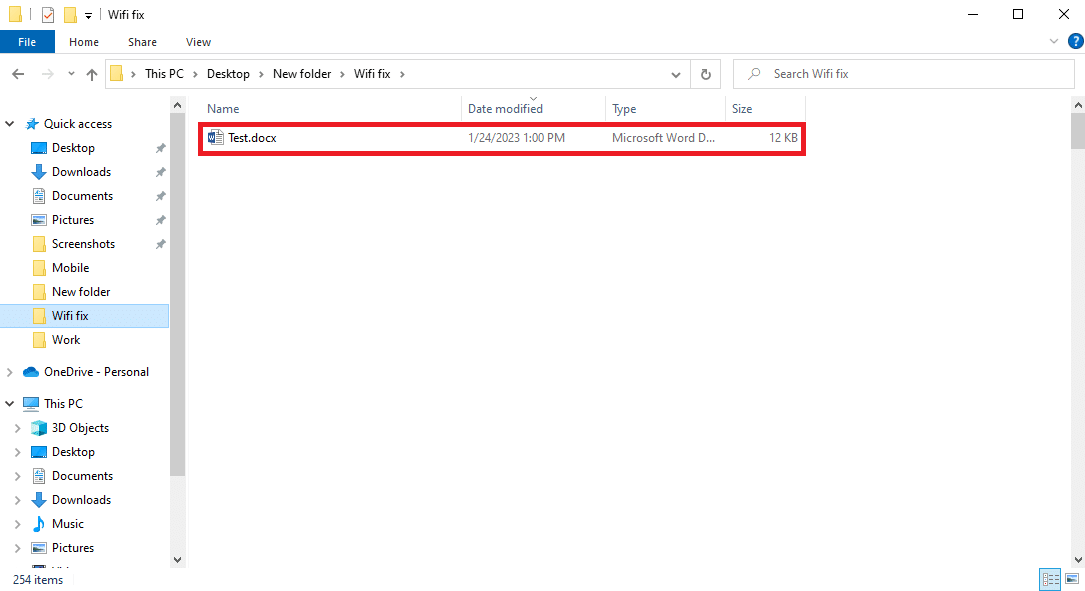Expand Pictures under This PC
The image size is (1085, 591).
coord(18,548)
